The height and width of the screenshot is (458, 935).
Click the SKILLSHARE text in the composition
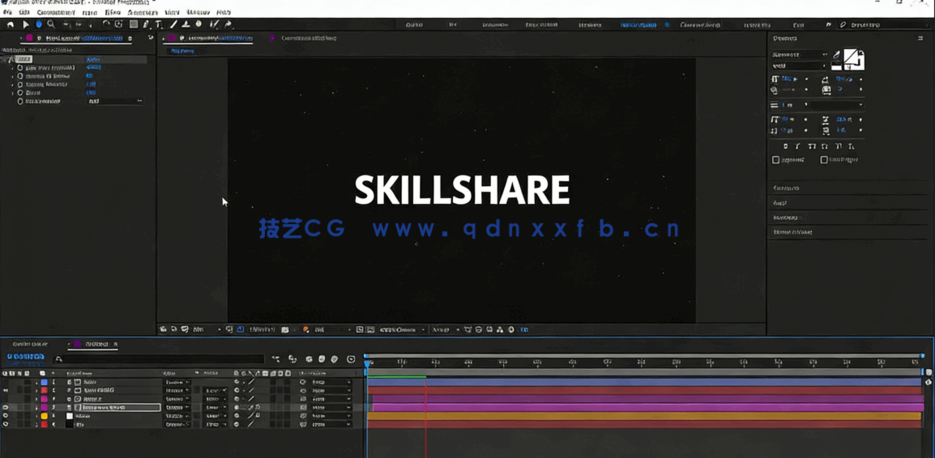pyautogui.click(x=462, y=190)
